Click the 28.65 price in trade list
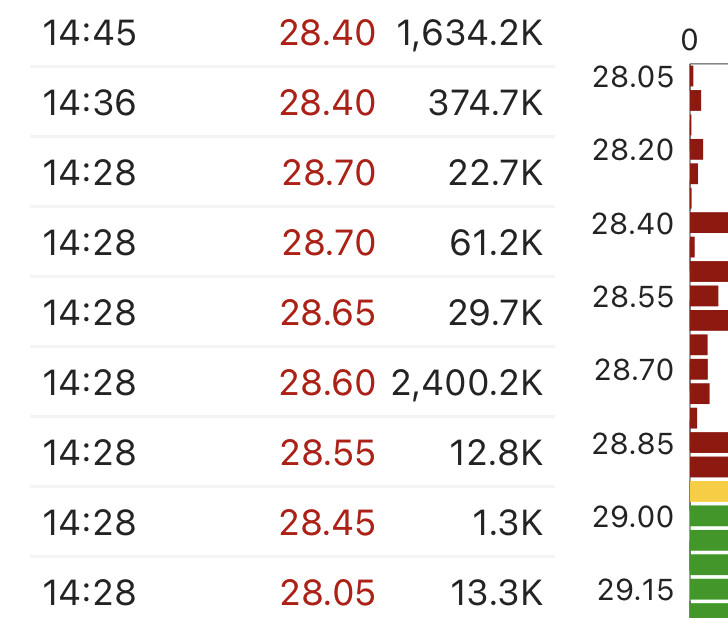 327,313
